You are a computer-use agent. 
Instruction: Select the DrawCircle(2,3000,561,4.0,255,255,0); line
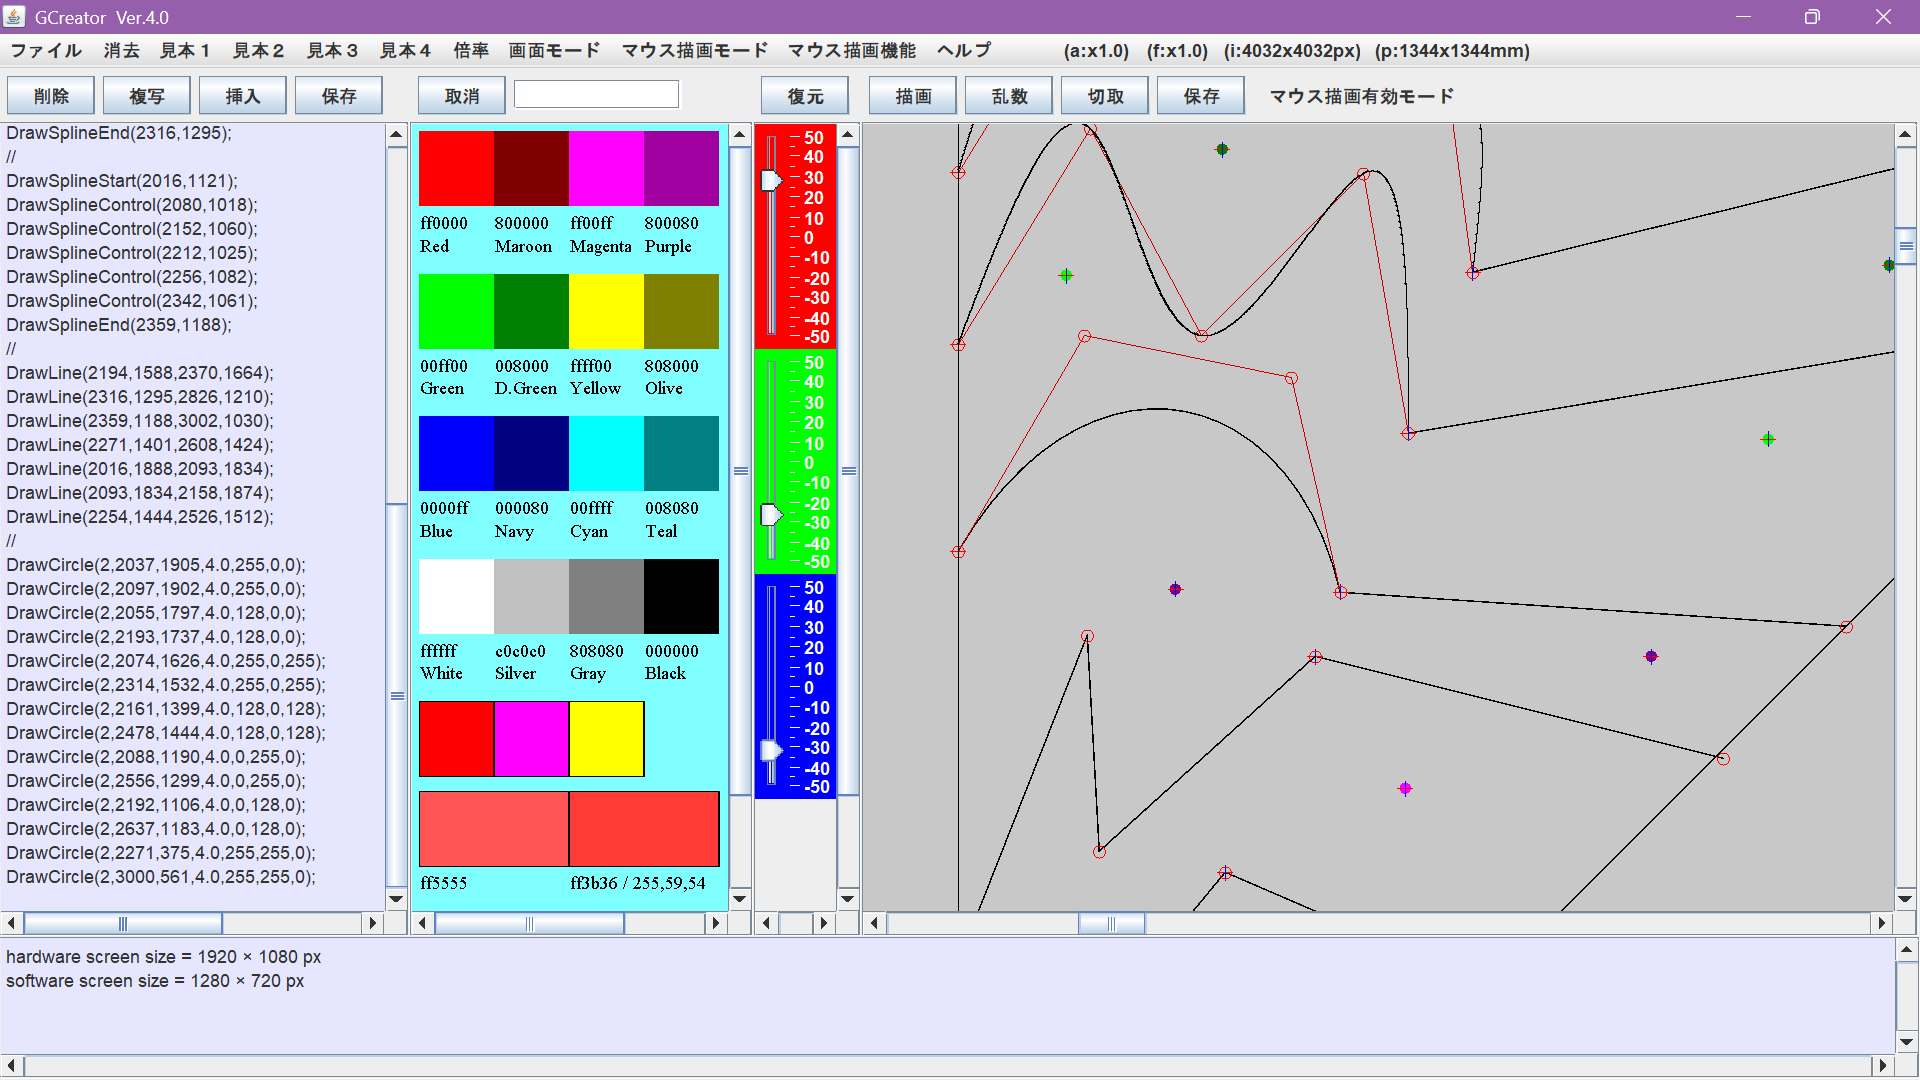(161, 877)
